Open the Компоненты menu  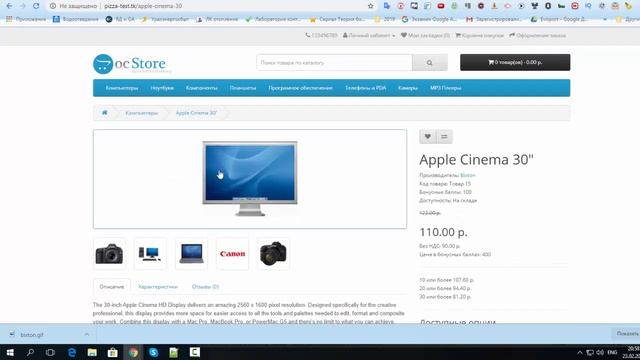point(202,88)
